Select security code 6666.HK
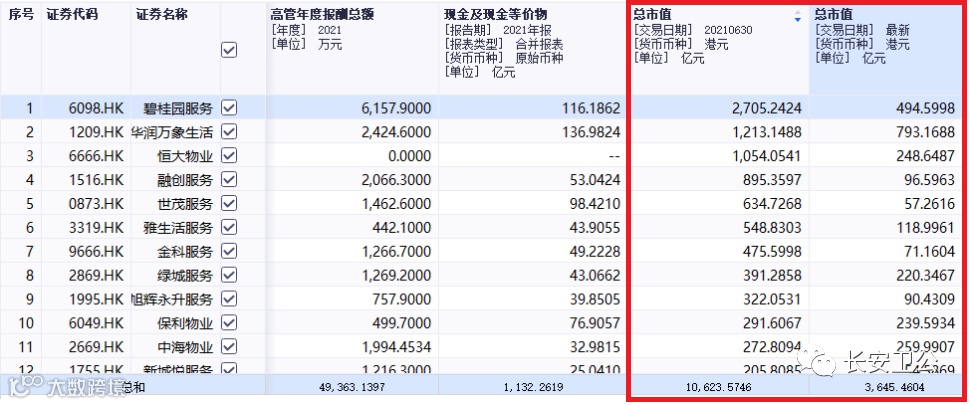 pyautogui.click(x=97, y=156)
